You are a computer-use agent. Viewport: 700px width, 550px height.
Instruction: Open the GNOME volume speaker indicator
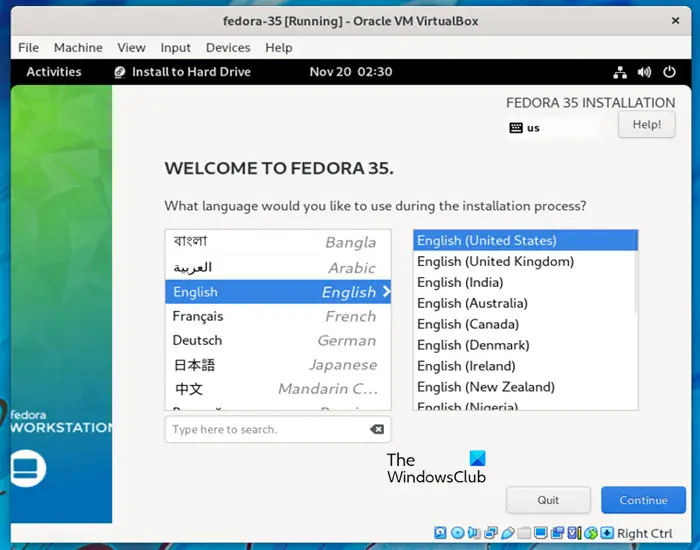tap(644, 72)
